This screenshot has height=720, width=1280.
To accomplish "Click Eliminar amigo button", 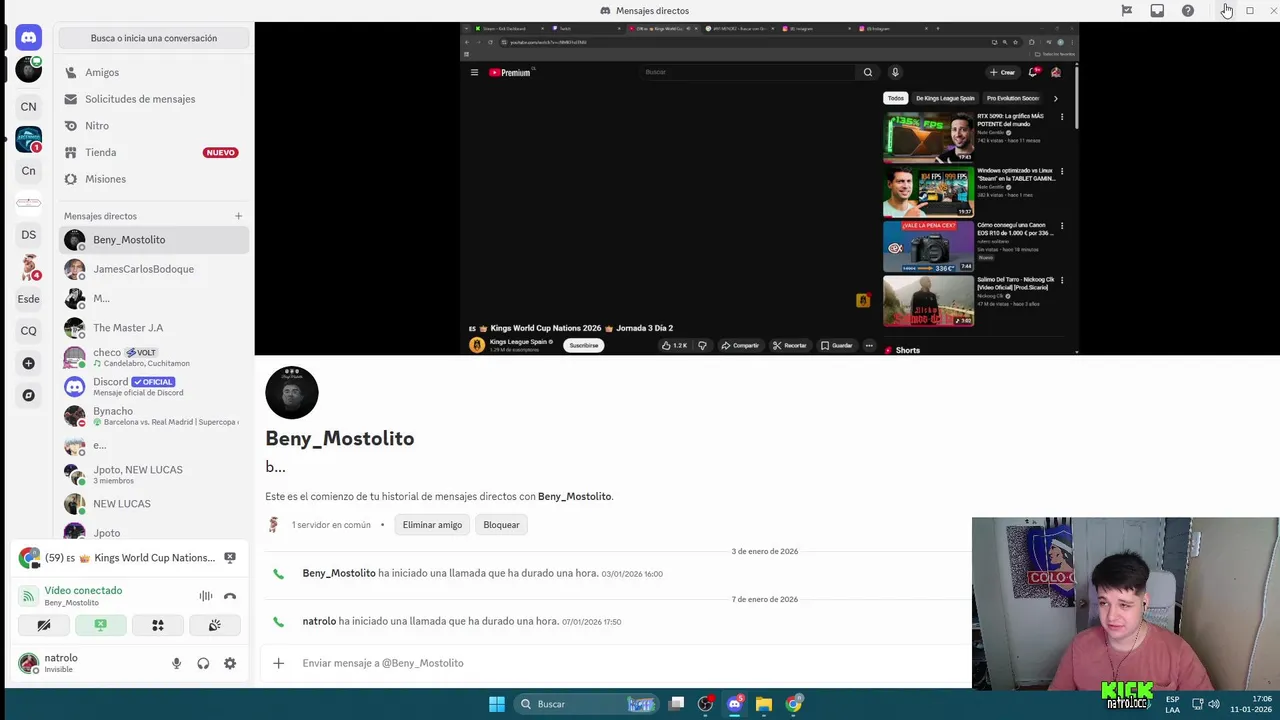I will 432,525.
